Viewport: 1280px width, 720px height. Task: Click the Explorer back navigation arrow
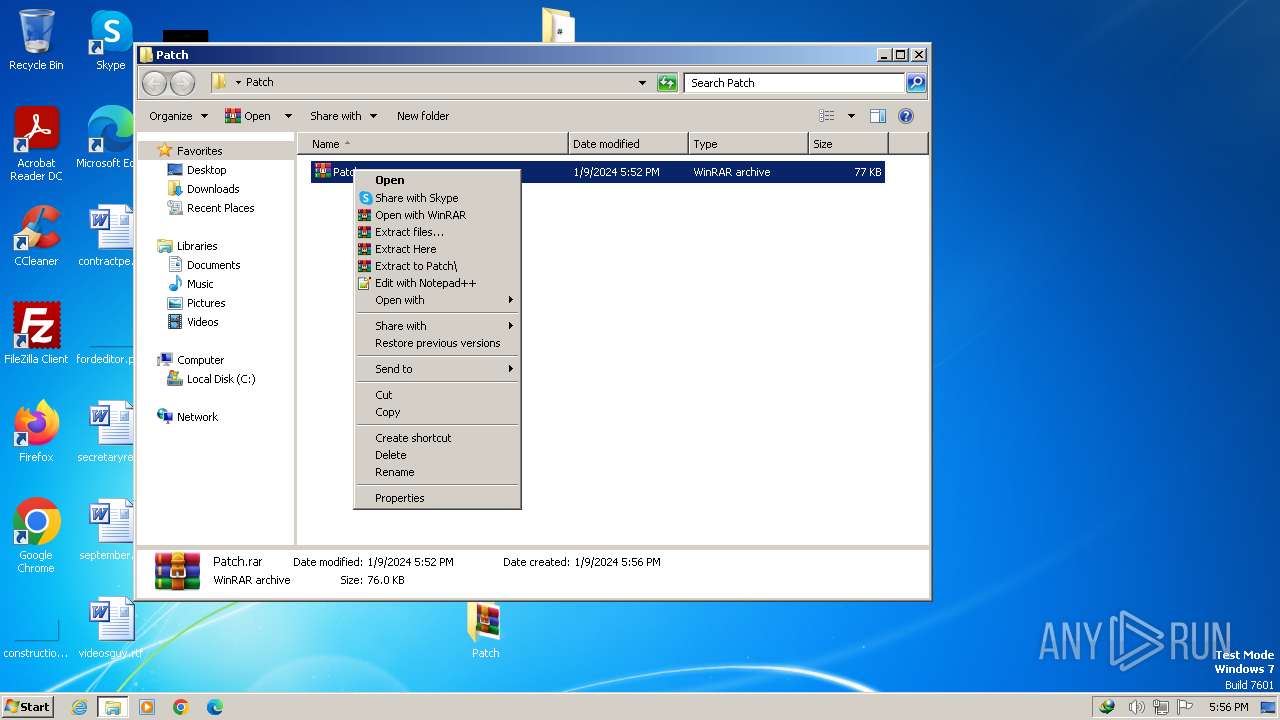154,83
